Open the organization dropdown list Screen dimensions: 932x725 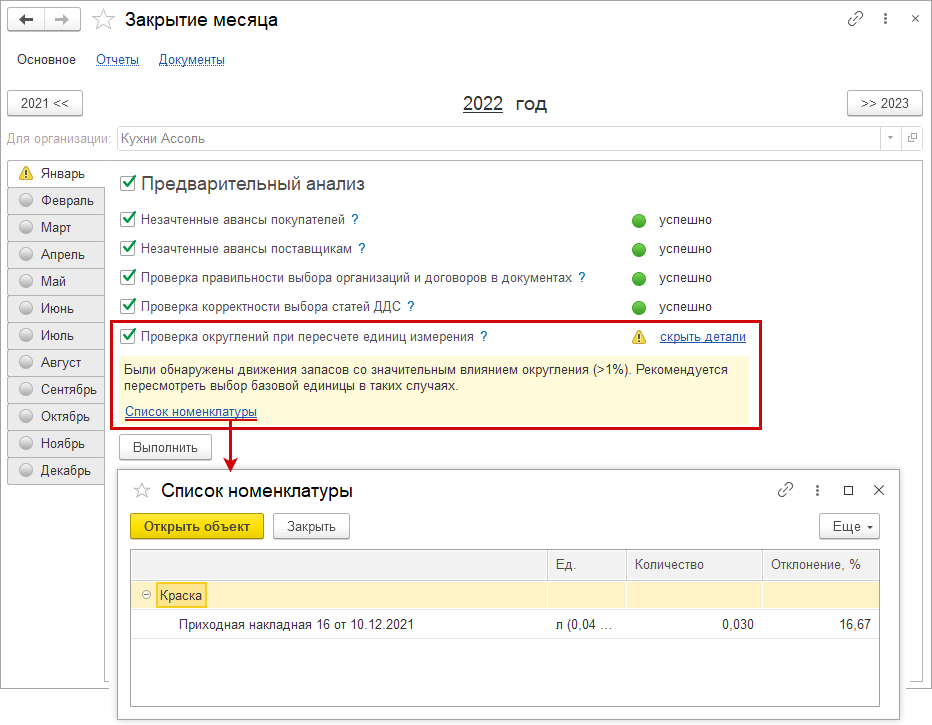click(890, 138)
